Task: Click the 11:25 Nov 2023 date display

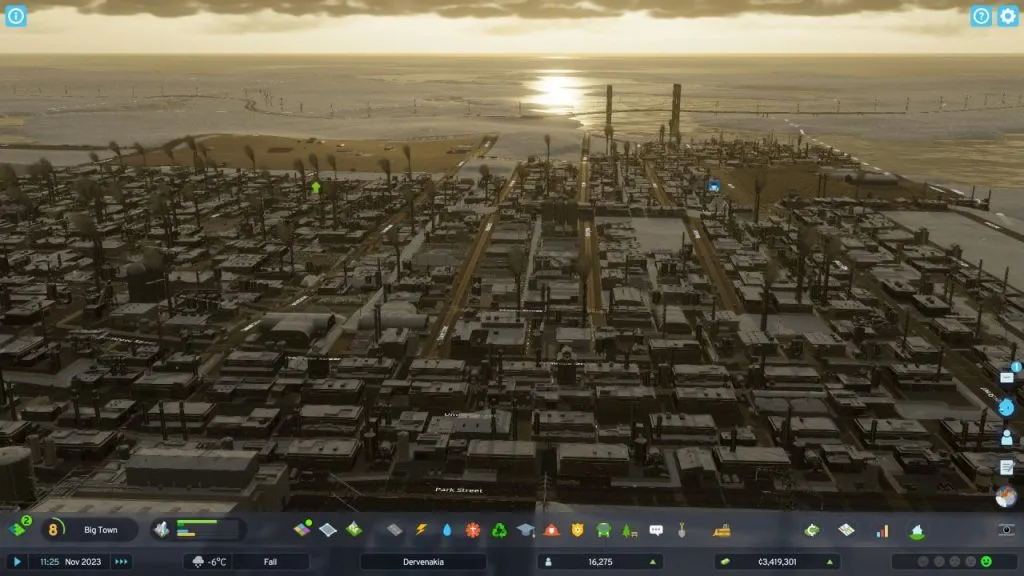Action: pyautogui.click(x=71, y=562)
